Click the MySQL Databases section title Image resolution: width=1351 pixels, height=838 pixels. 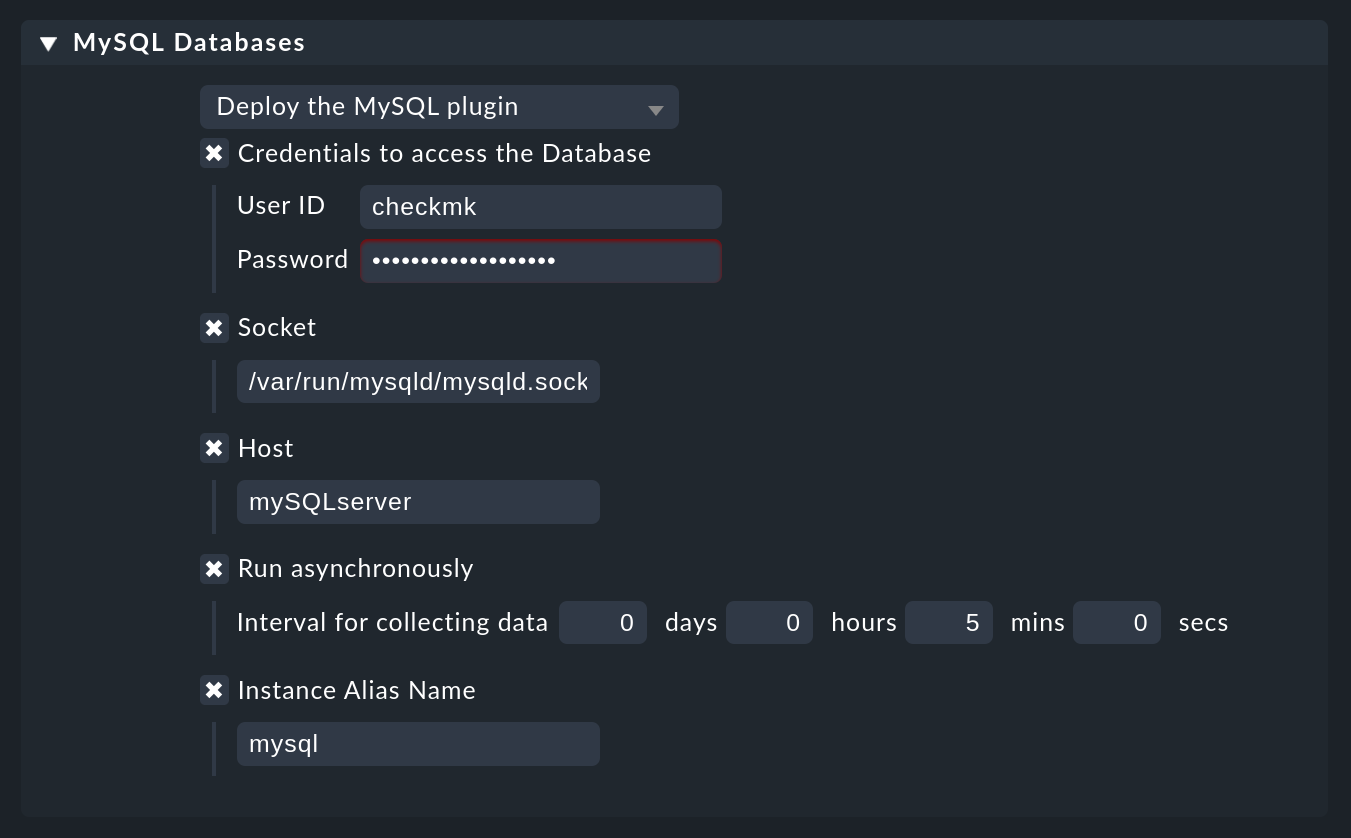coord(189,43)
